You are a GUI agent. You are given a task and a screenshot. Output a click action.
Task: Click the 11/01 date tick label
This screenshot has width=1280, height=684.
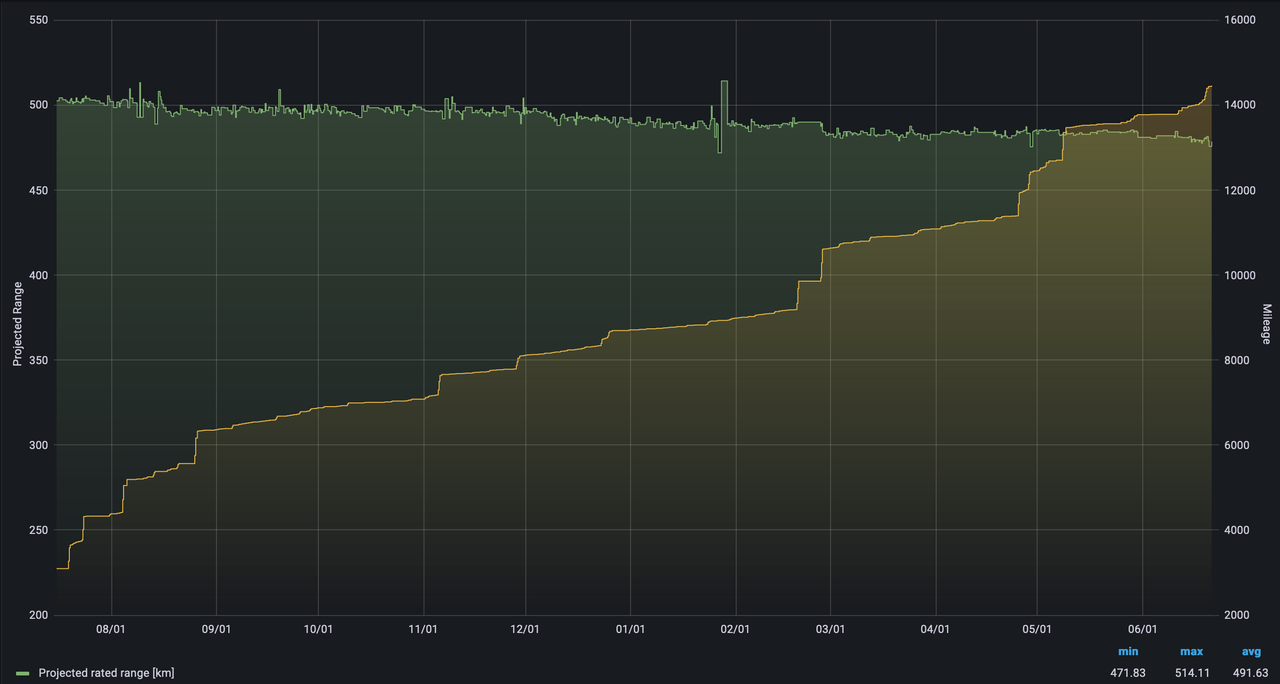coord(424,630)
